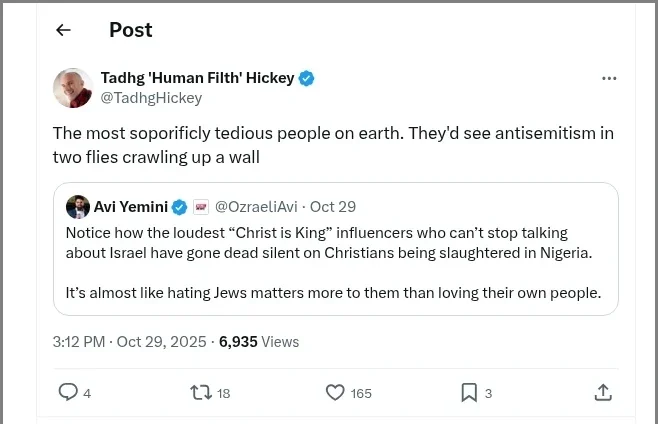The width and height of the screenshot is (658, 424).
Task: Click the share upload icon
Action: coord(603,392)
